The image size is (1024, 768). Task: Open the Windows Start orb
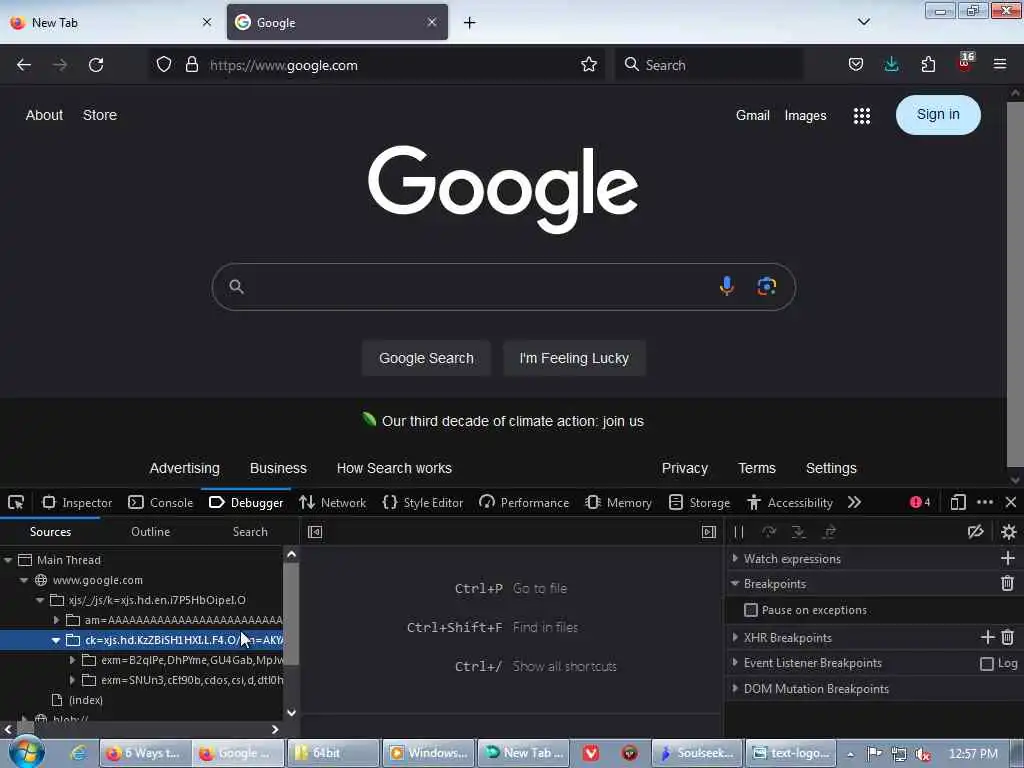(25, 752)
